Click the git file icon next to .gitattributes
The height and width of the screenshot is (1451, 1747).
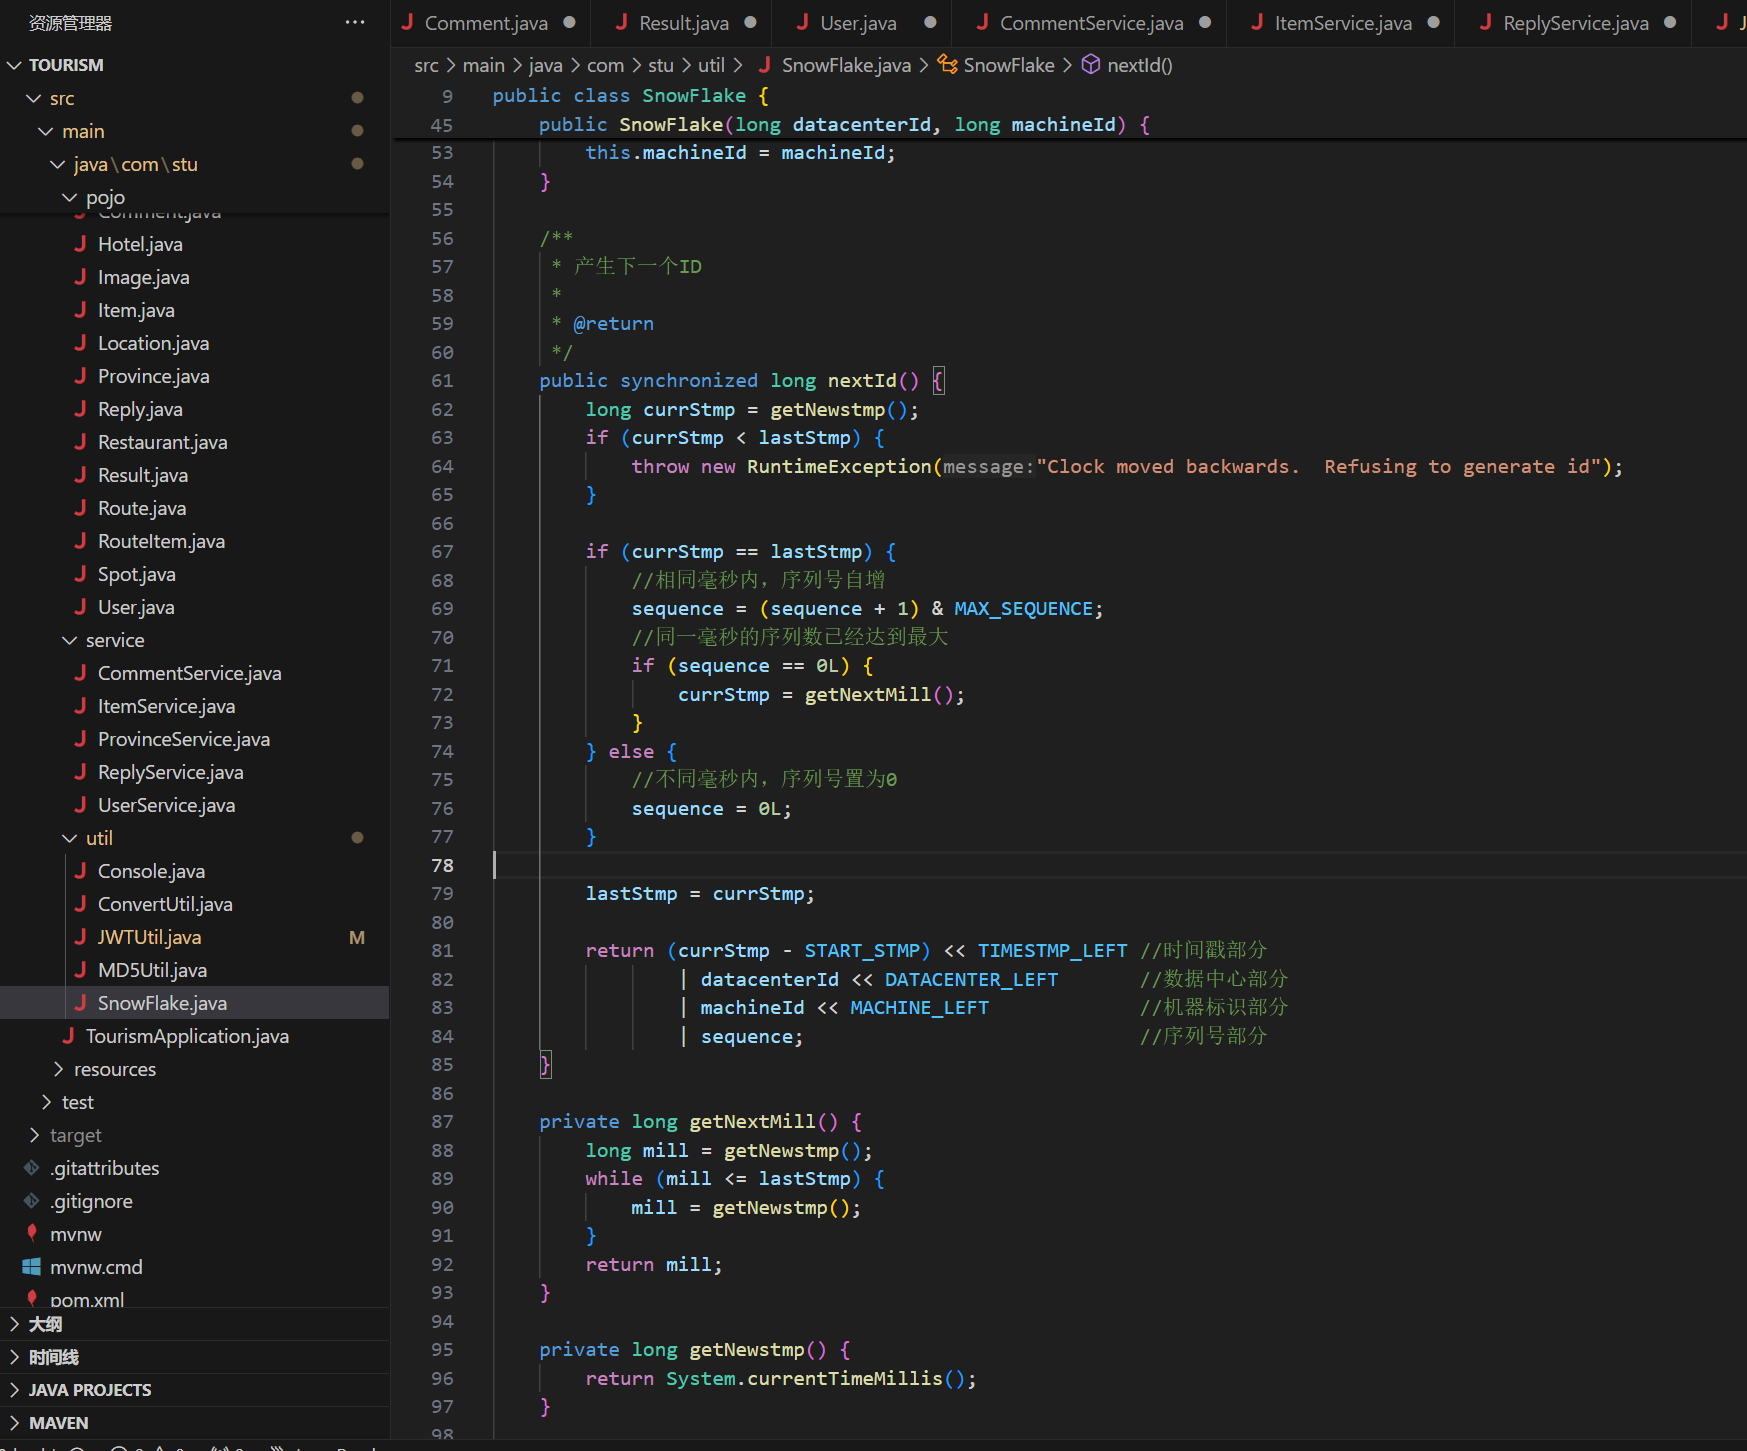32,1168
